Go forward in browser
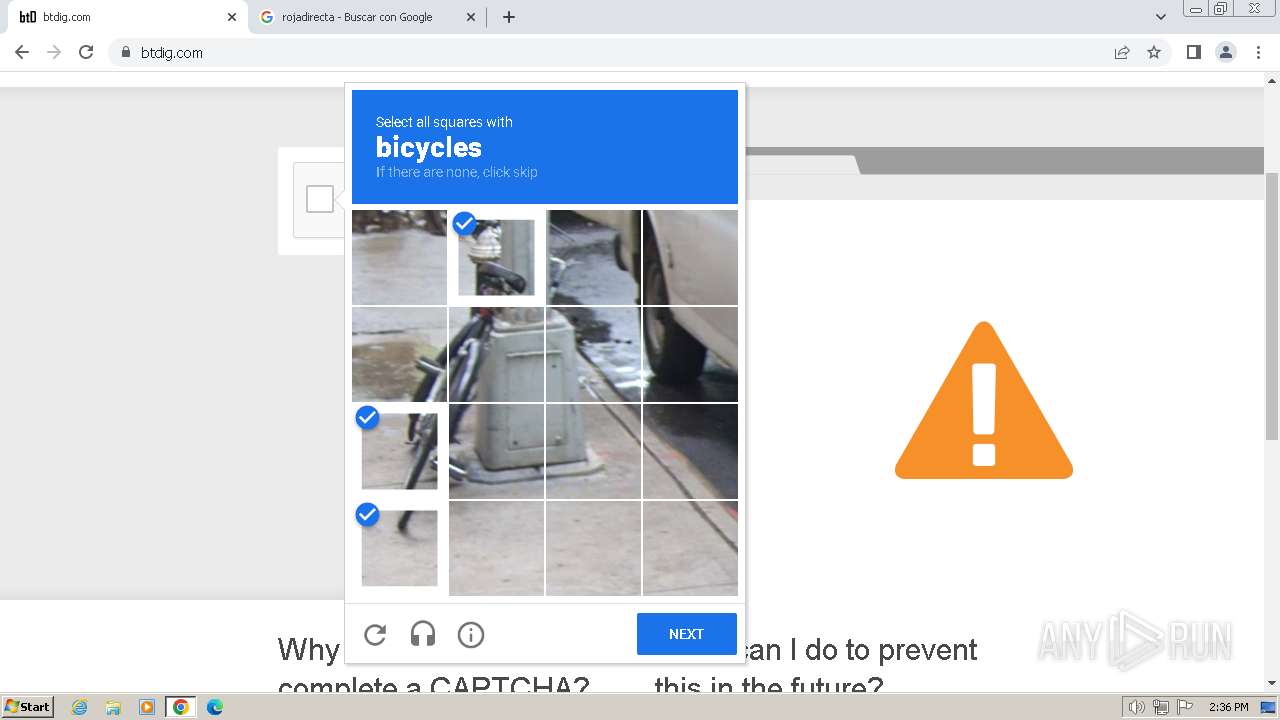 coord(54,52)
